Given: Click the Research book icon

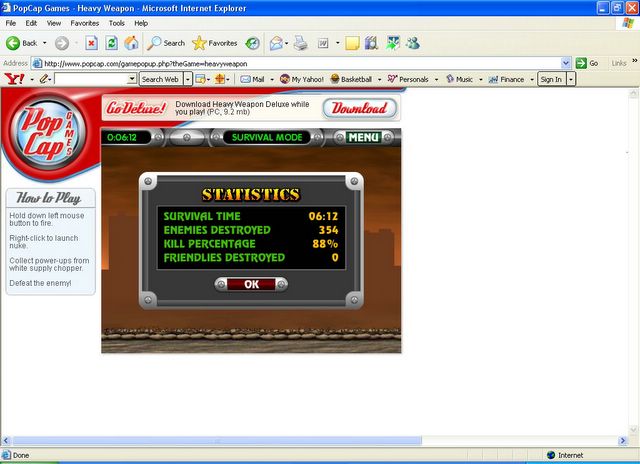Looking at the screenshot, I should click(371, 43).
